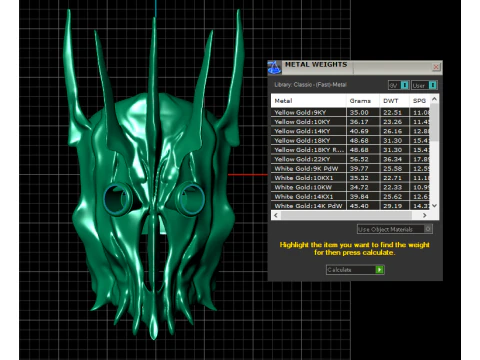The height and width of the screenshot is (360, 480).
Task: Click the Calculate button
Action: pyautogui.click(x=355, y=270)
